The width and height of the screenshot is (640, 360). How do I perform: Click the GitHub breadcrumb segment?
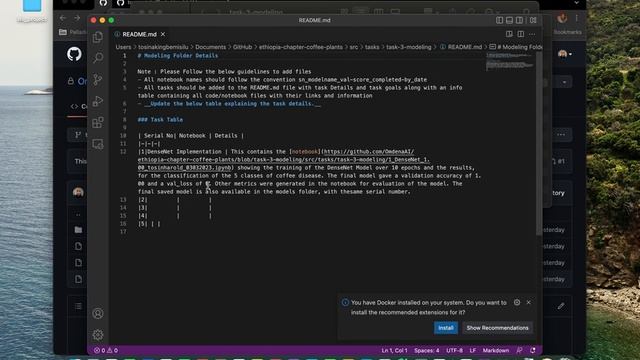pos(242,47)
